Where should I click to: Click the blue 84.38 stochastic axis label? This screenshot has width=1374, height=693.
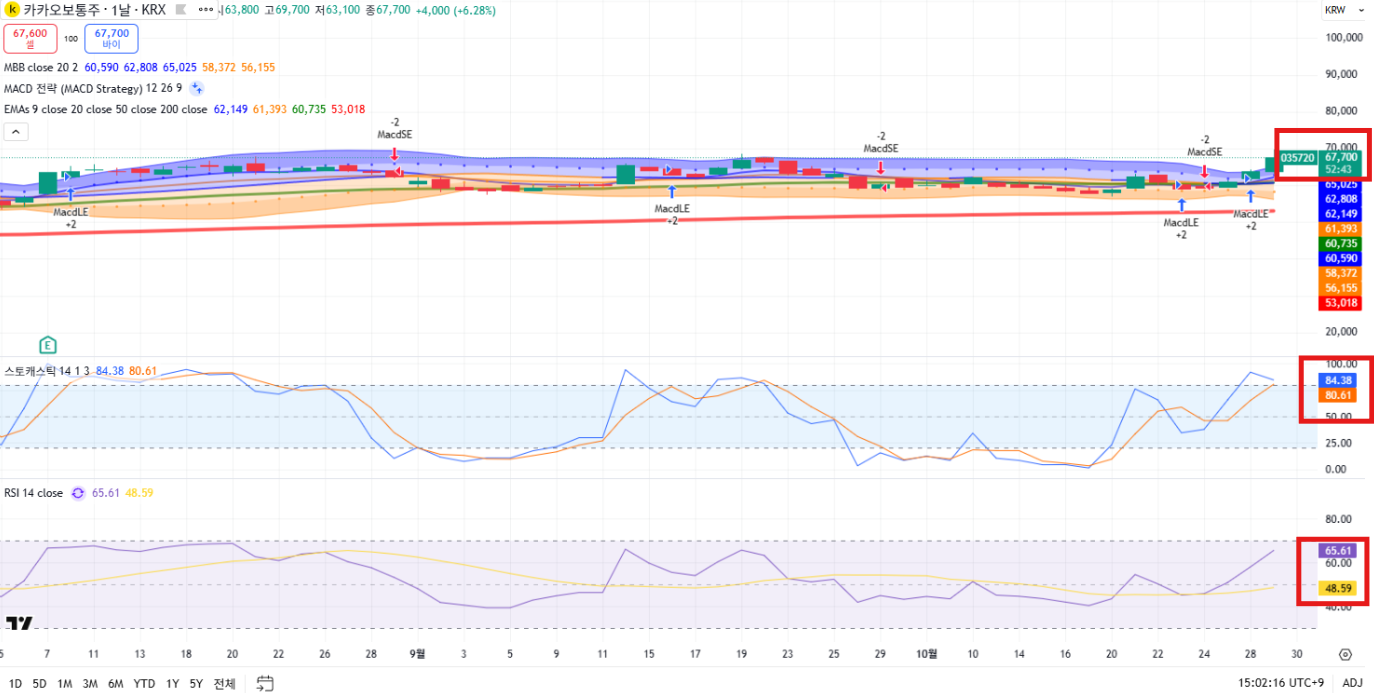tap(1338, 381)
